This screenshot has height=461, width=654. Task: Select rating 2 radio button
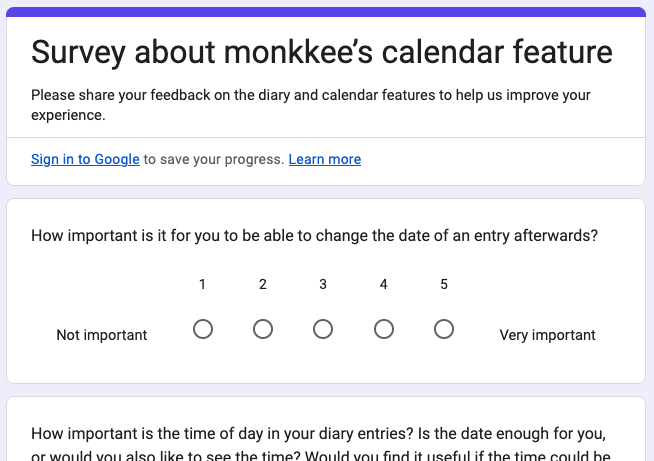pos(263,329)
